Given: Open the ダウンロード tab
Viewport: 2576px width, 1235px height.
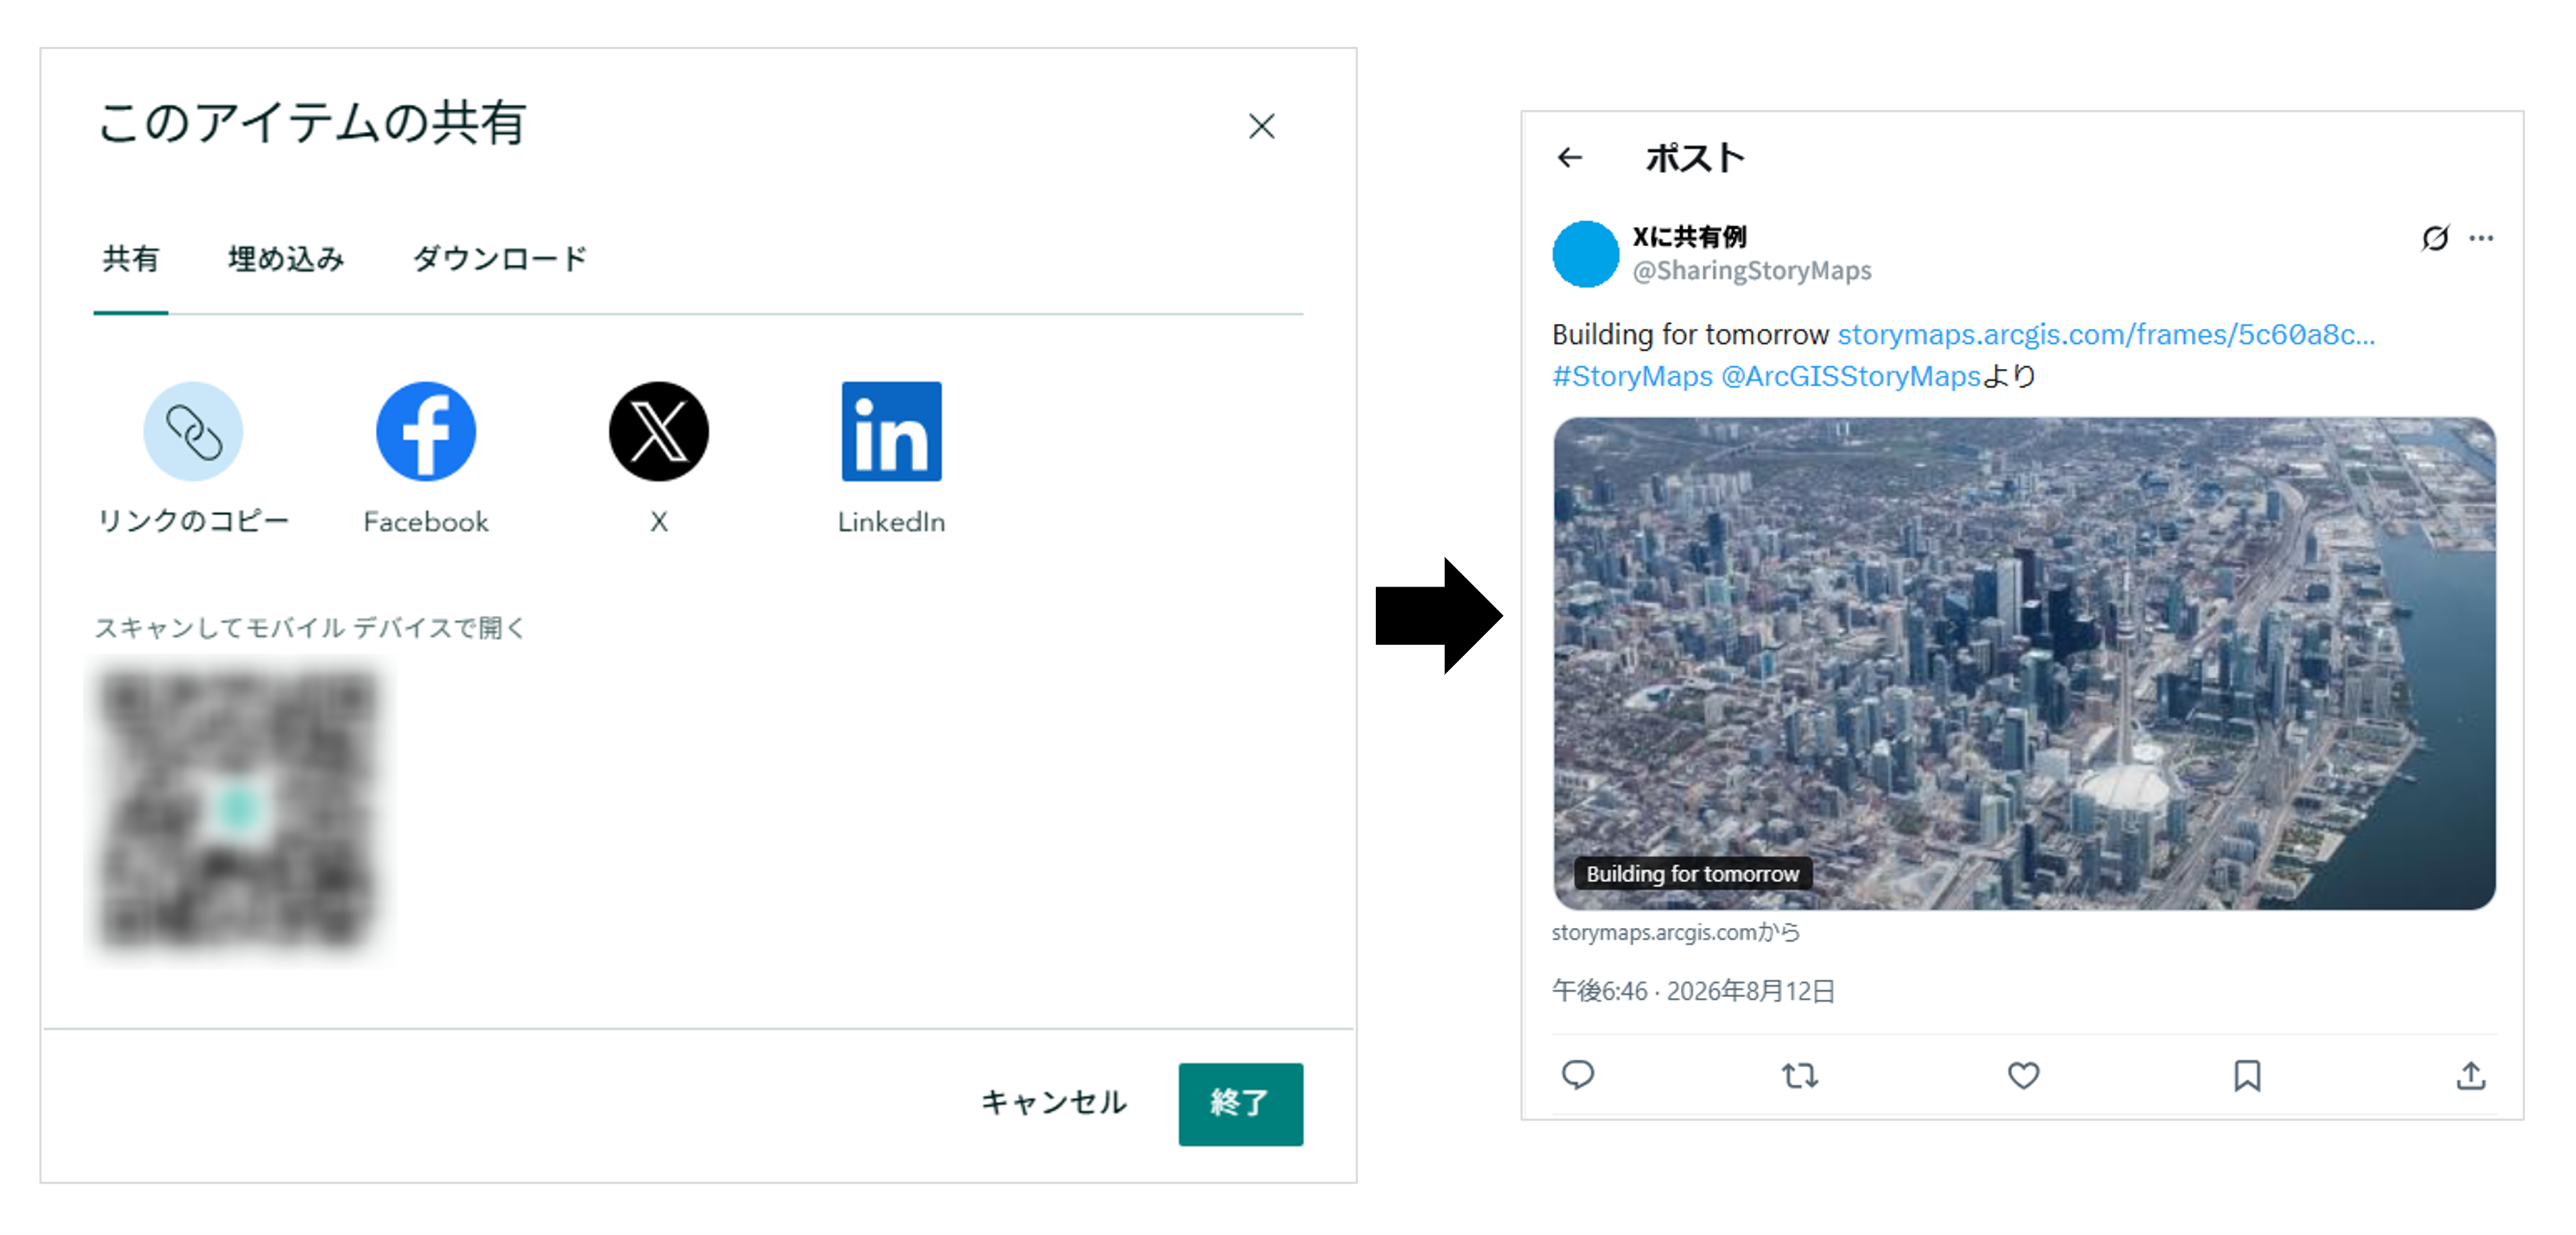Looking at the screenshot, I should [x=500, y=259].
